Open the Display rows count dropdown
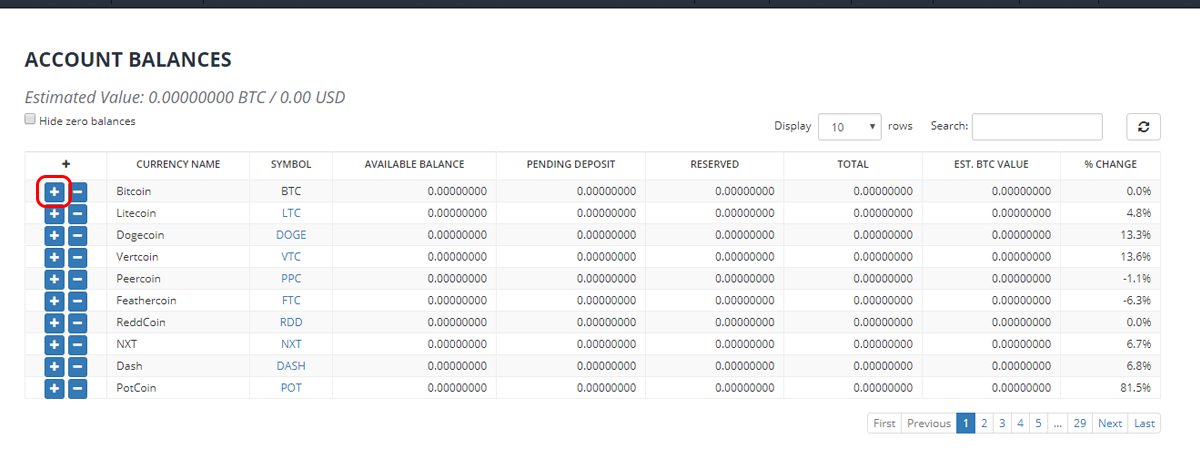Screen dimensions: 1200x461 point(849,127)
